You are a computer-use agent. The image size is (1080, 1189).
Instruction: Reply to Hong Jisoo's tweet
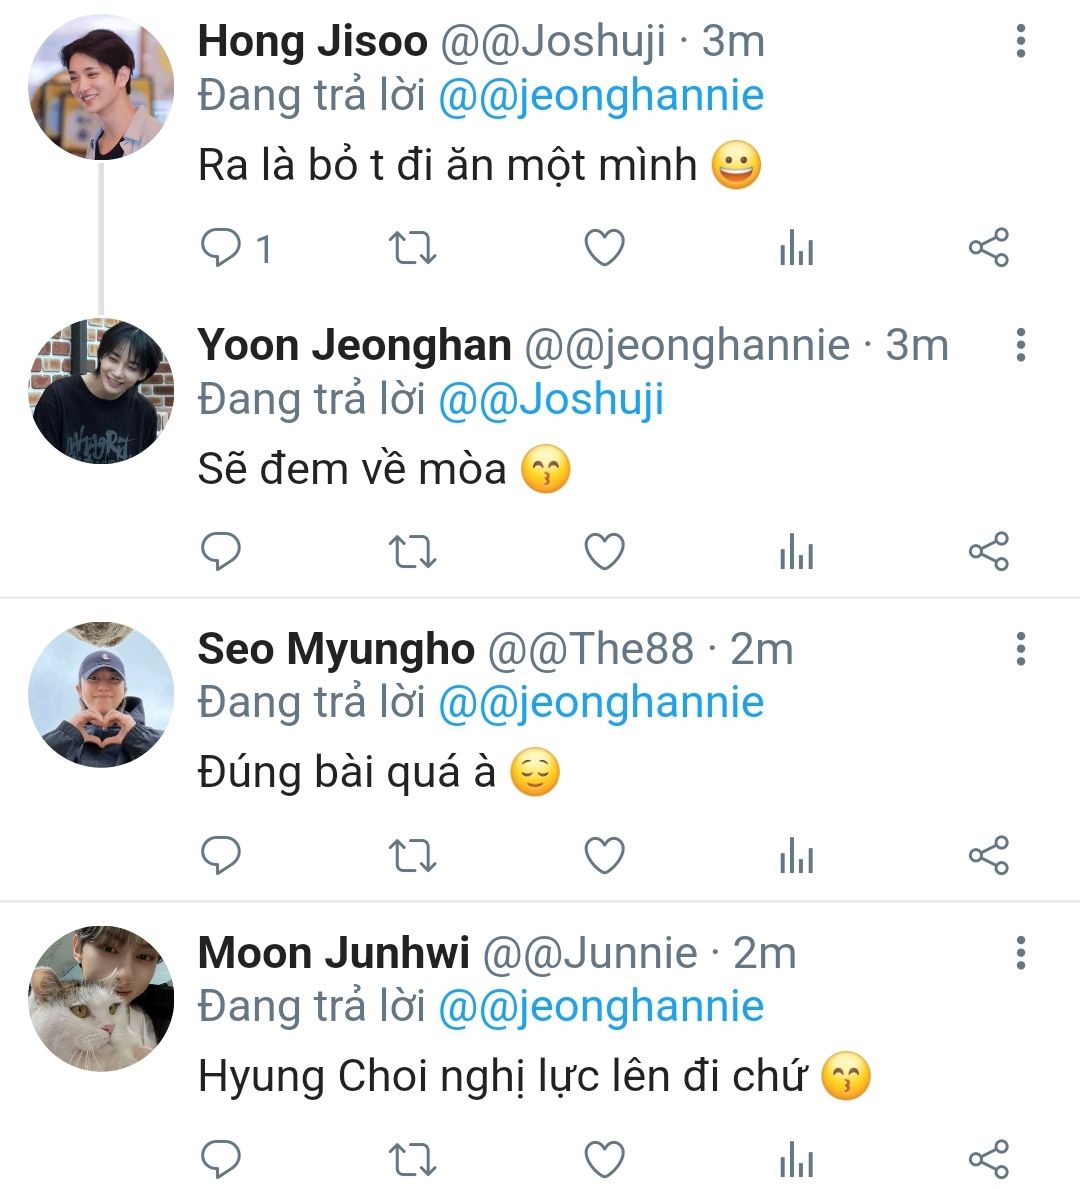pos(221,248)
